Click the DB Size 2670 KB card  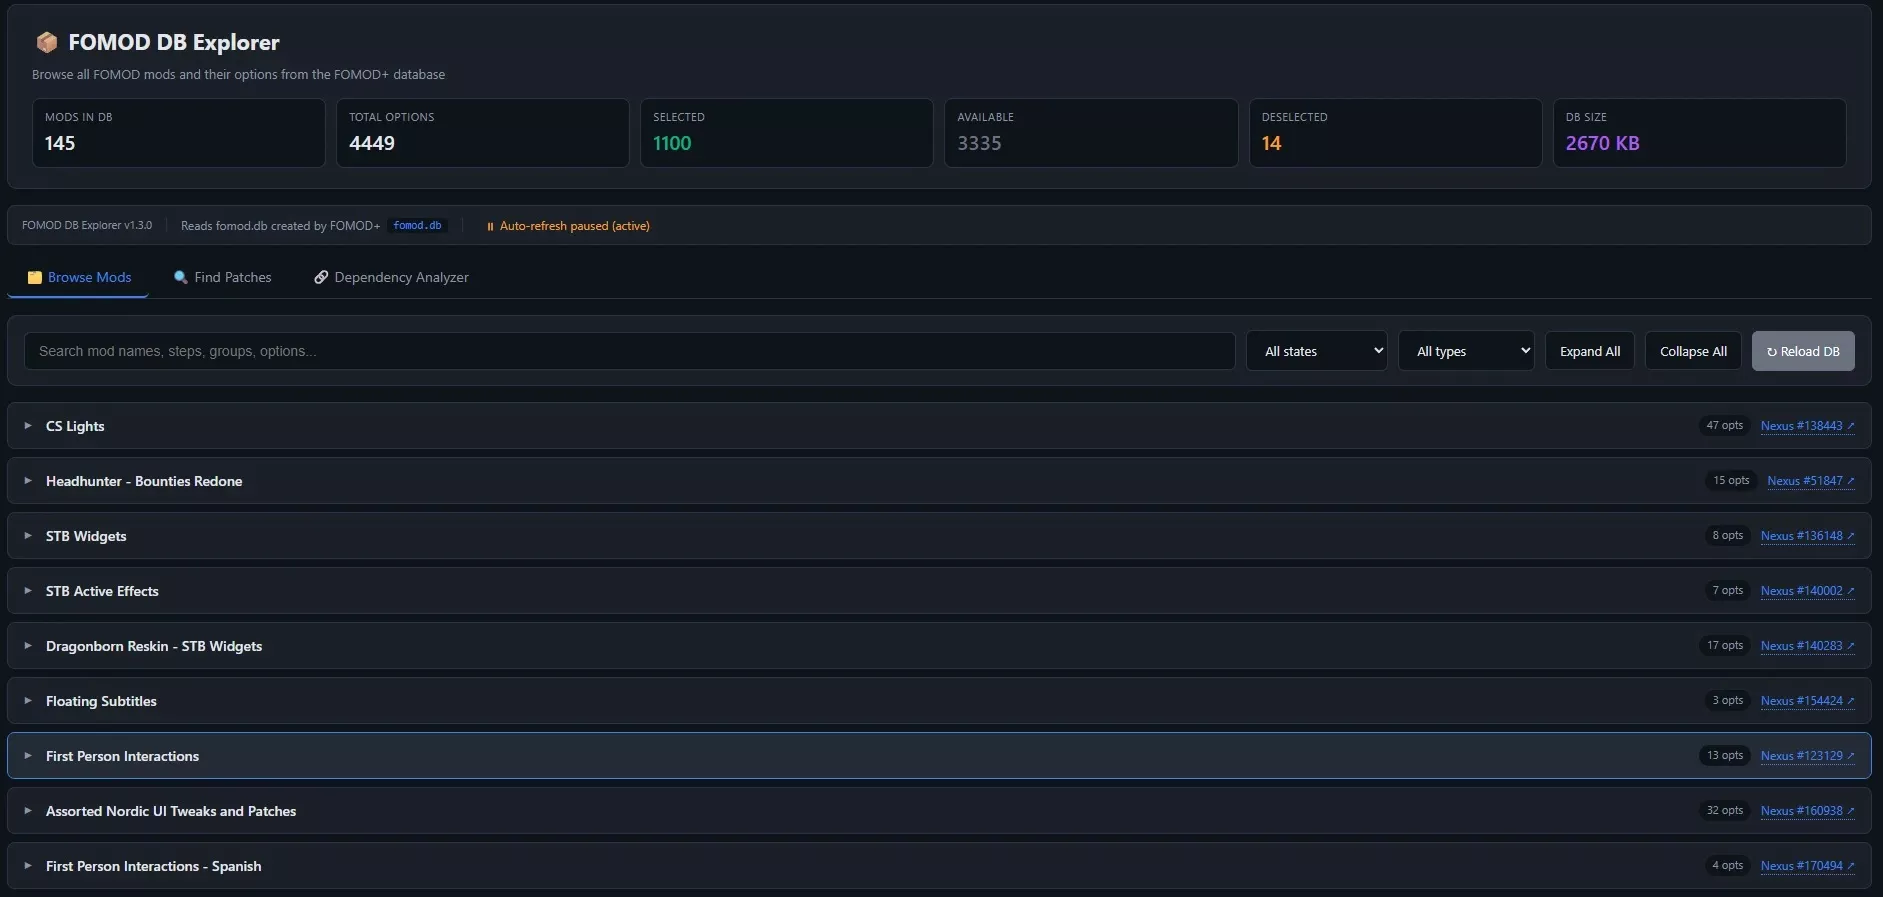[x=1700, y=133]
